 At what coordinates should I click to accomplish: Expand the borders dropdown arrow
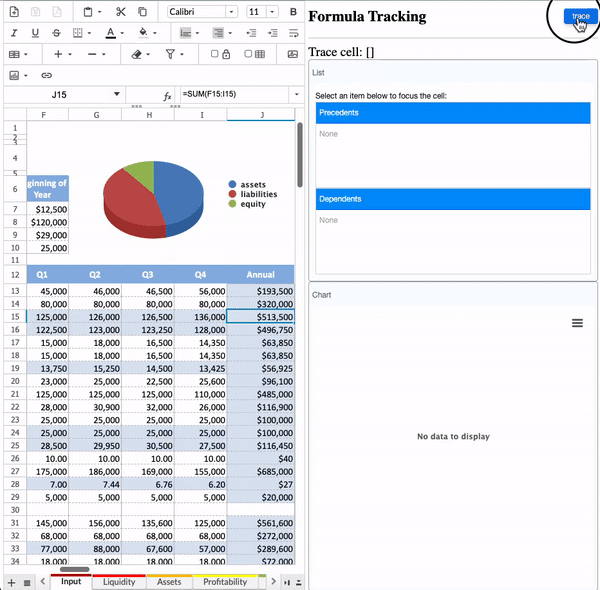89,33
